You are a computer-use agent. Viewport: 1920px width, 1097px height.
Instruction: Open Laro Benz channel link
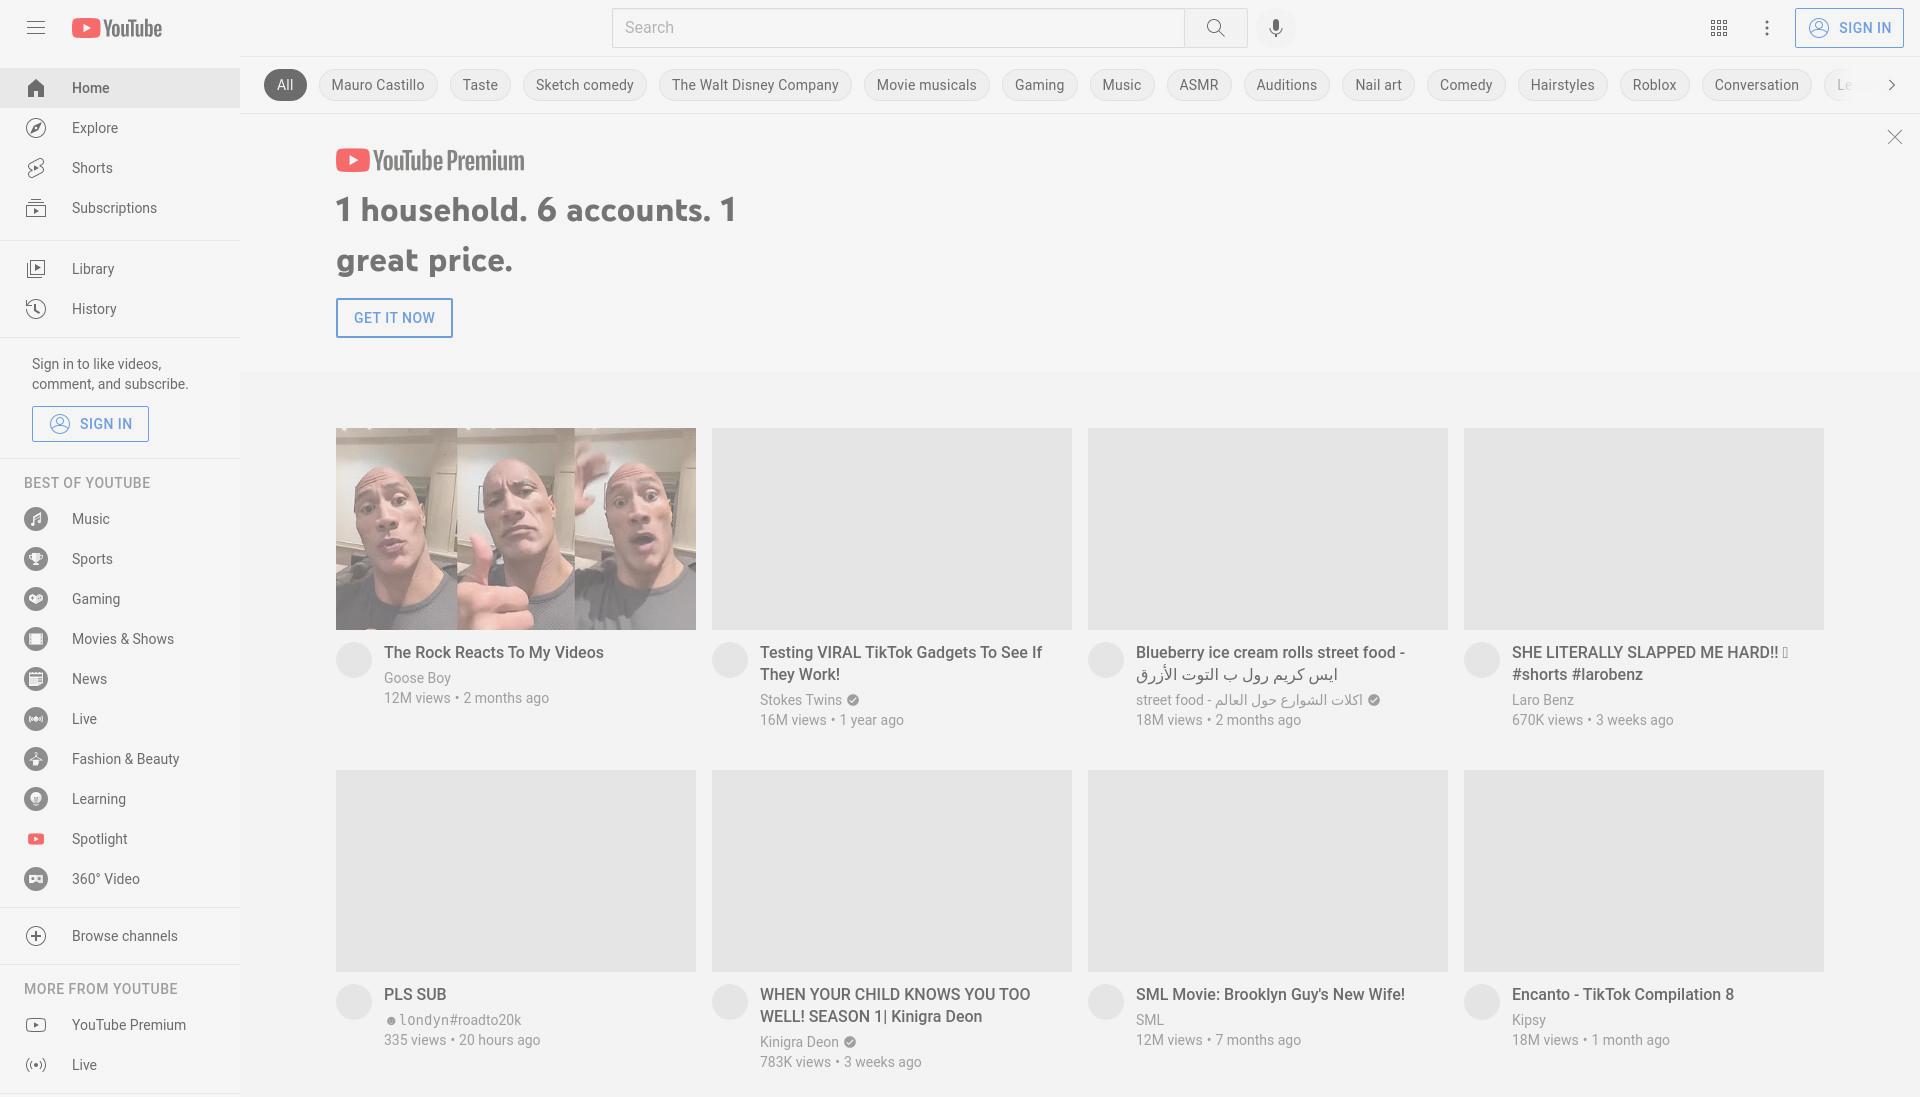1543,700
